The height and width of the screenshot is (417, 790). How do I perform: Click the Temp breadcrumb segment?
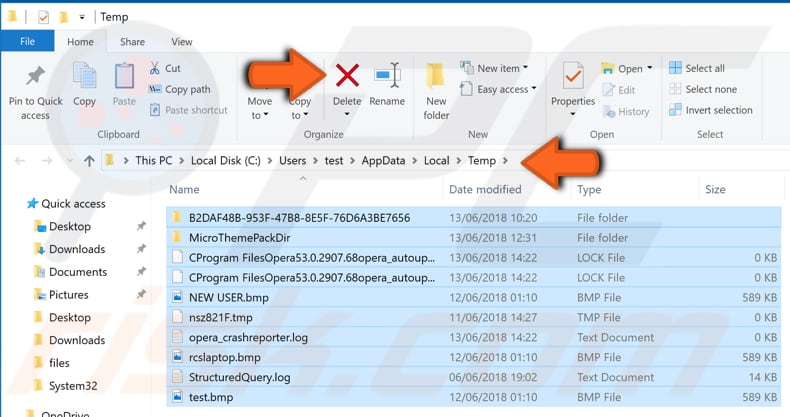click(x=482, y=161)
